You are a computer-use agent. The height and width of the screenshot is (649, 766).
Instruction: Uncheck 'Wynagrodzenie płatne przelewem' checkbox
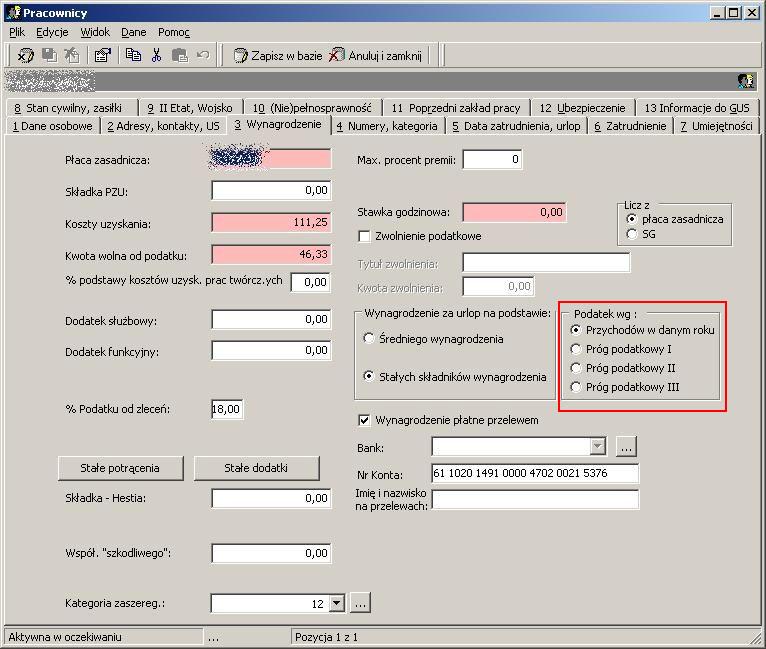(x=364, y=420)
